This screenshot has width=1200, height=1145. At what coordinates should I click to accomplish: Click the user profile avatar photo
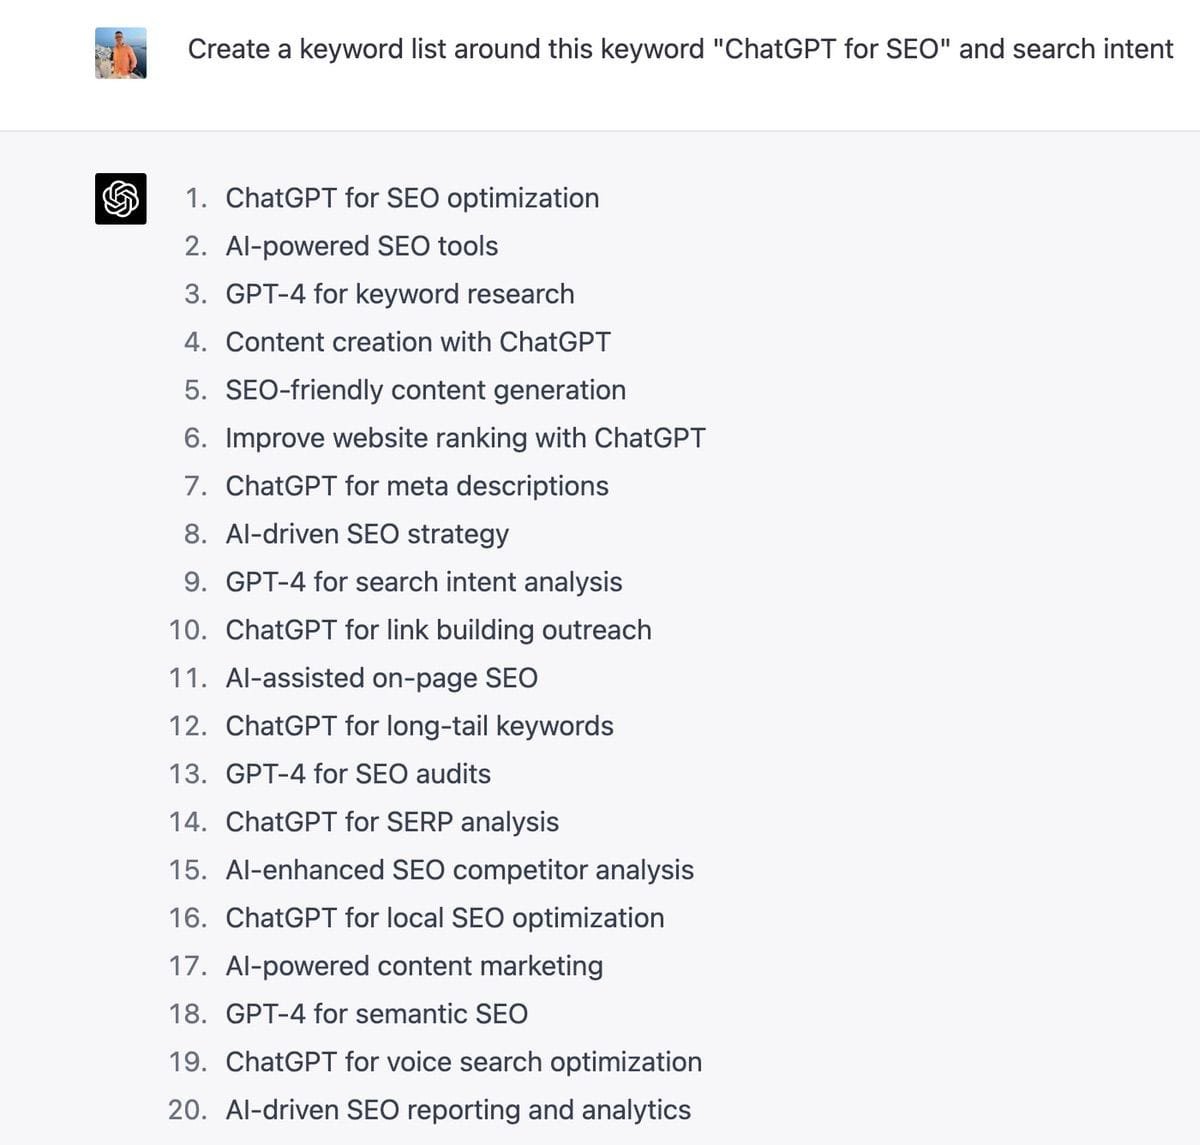[x=121, y=53]
